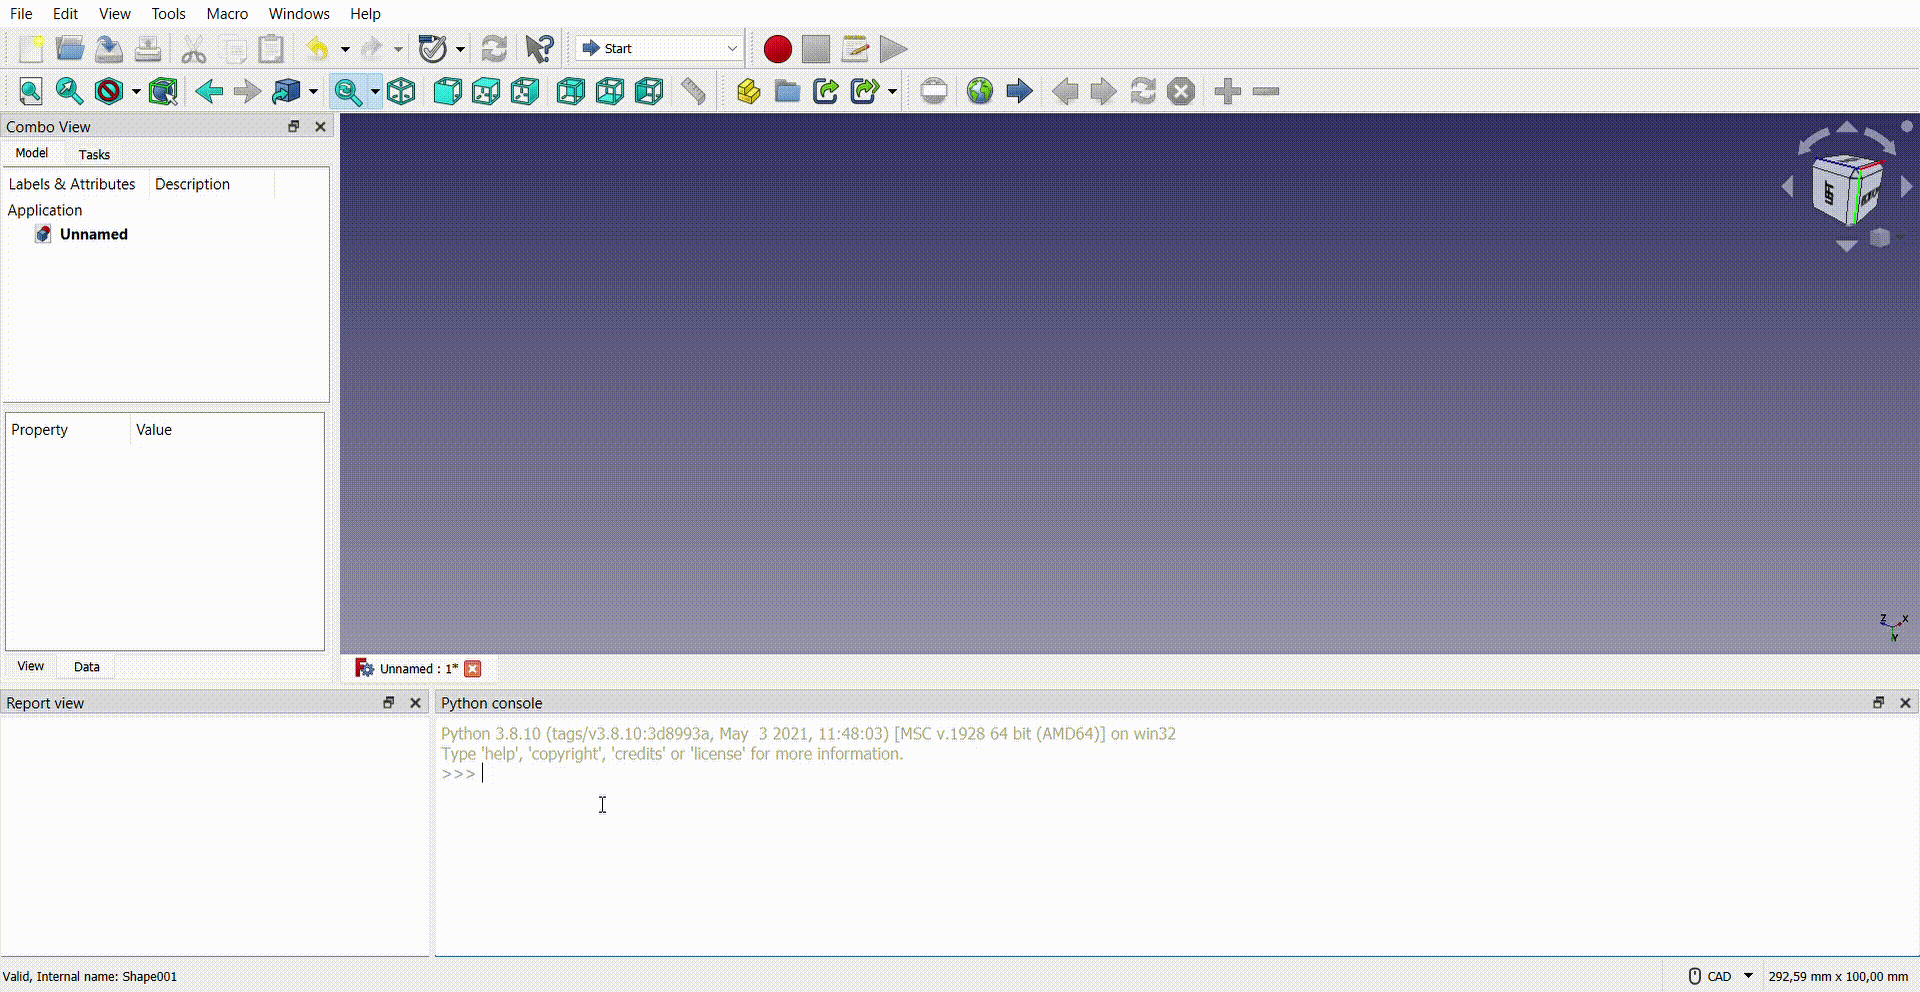
Task: Open the CAD navigation style dropdown
Action: (x=1747, y=976)
